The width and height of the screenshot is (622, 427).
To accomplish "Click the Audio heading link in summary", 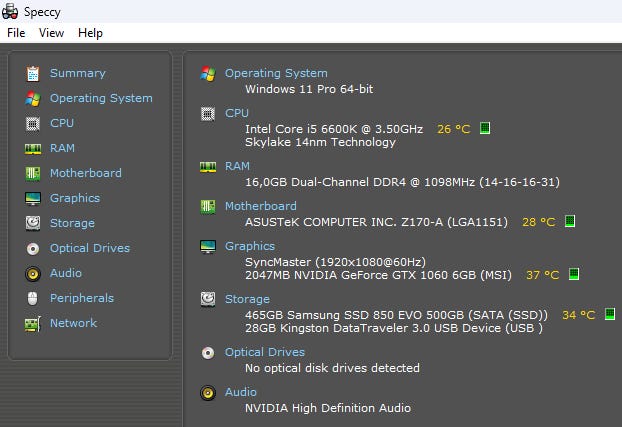I will [x=241, y=392].
